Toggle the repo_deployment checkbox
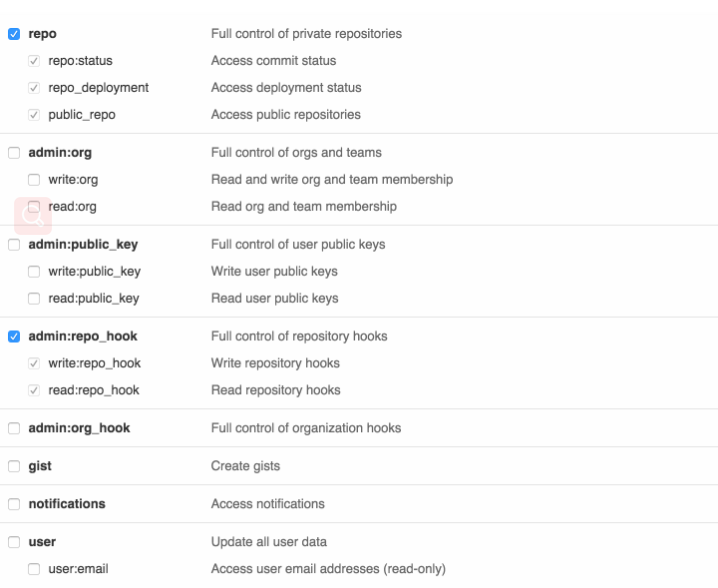Viewport: 718px width, 588px height. (x=33, y=88)
